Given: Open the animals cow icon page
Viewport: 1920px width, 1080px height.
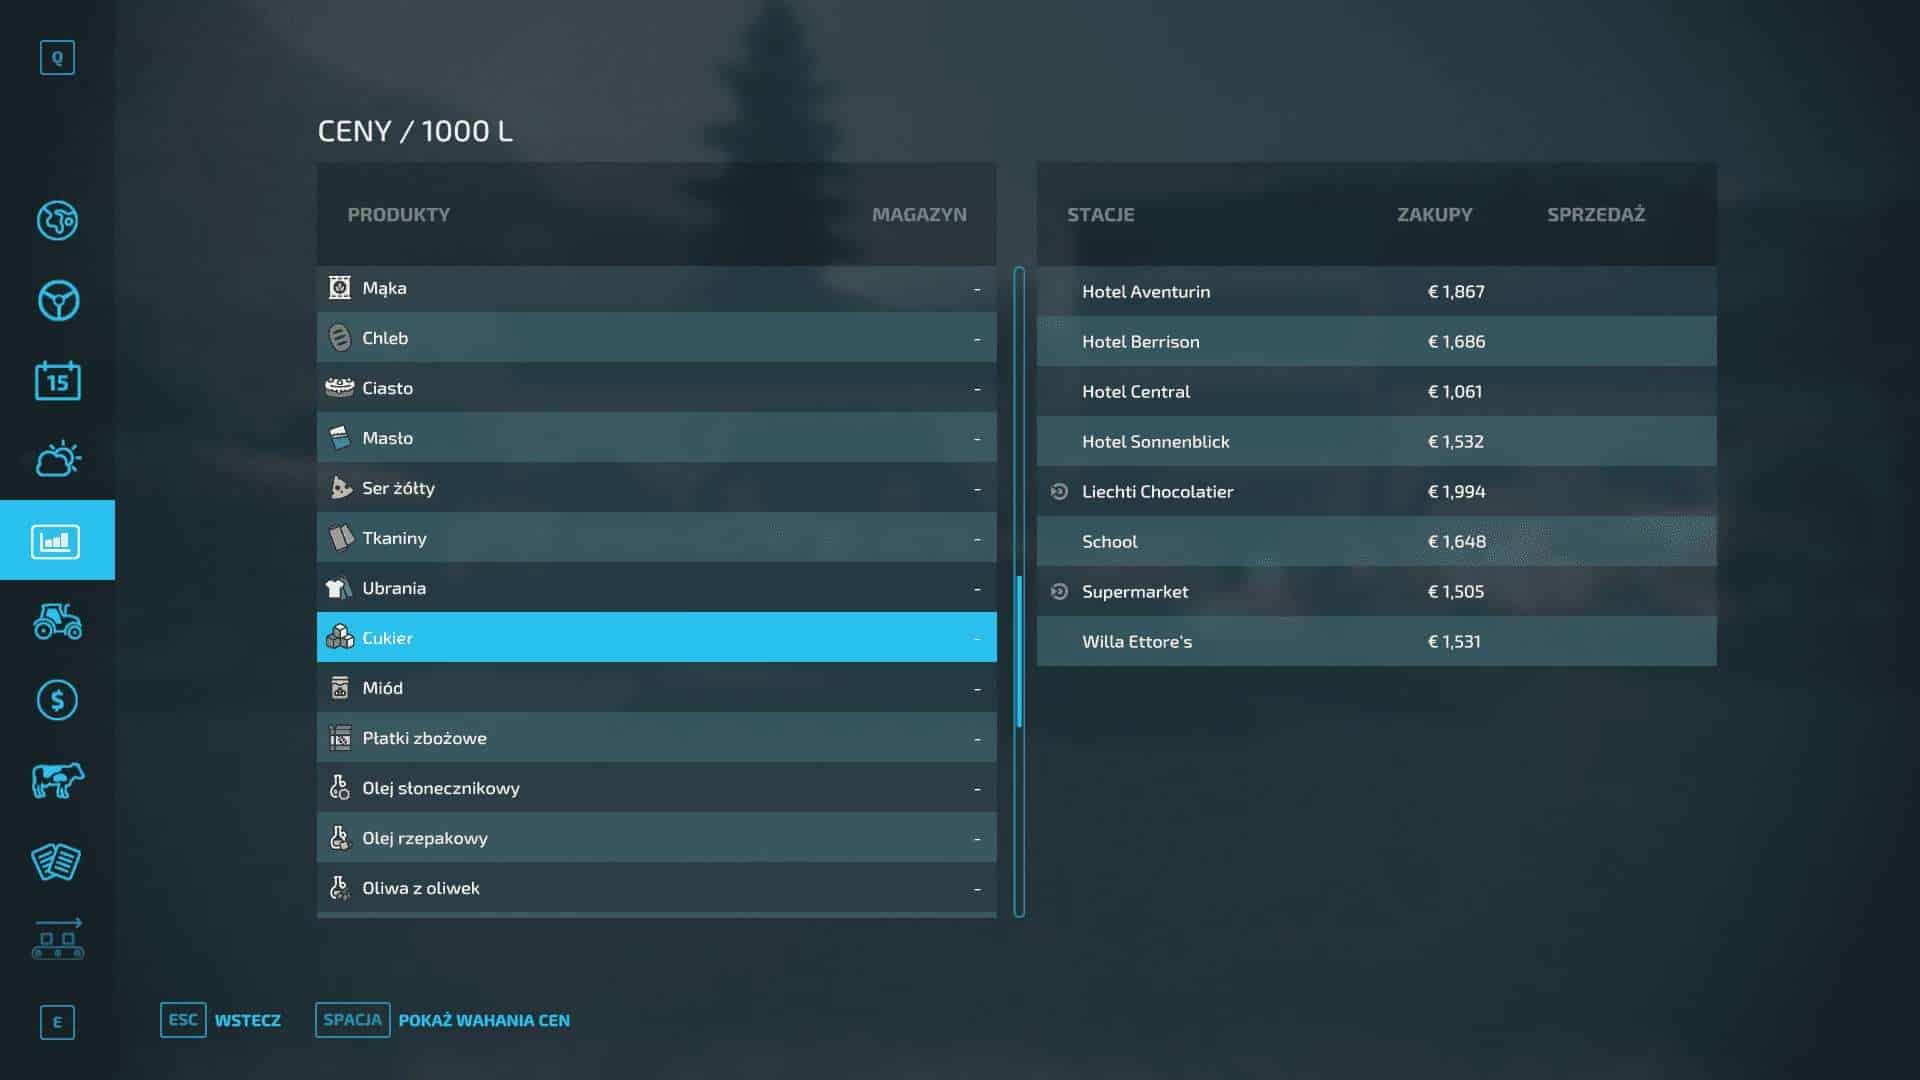Looking at the screenshot, I should click(x=57, y=780).
